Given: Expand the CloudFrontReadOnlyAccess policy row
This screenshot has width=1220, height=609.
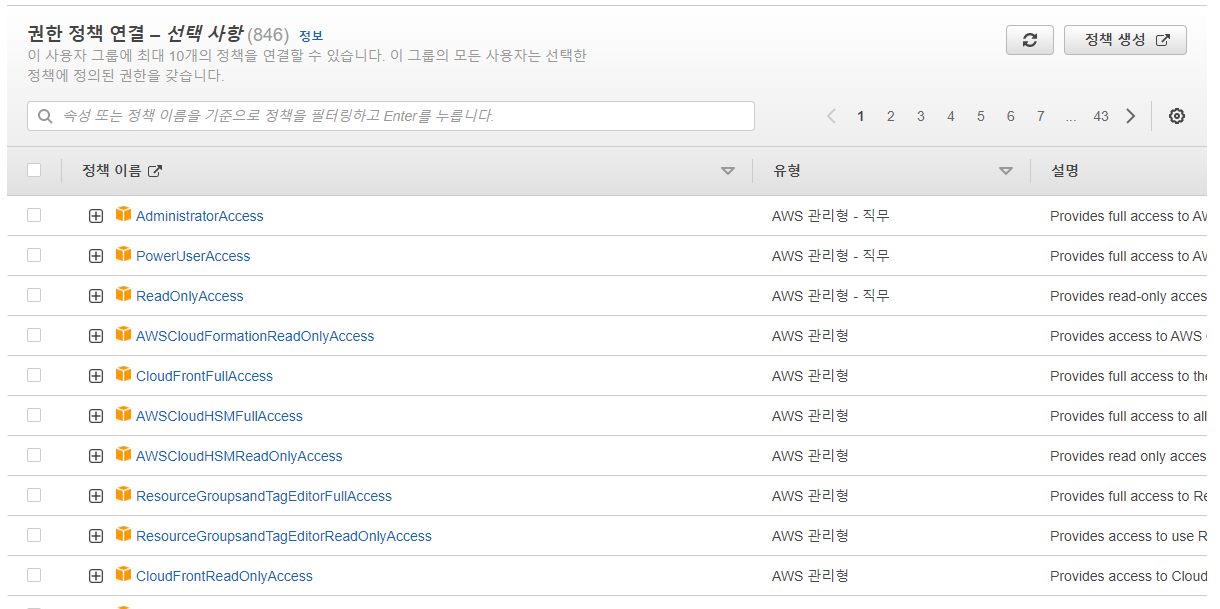Looking at the screenshot, I should click(x=96, y=576).
